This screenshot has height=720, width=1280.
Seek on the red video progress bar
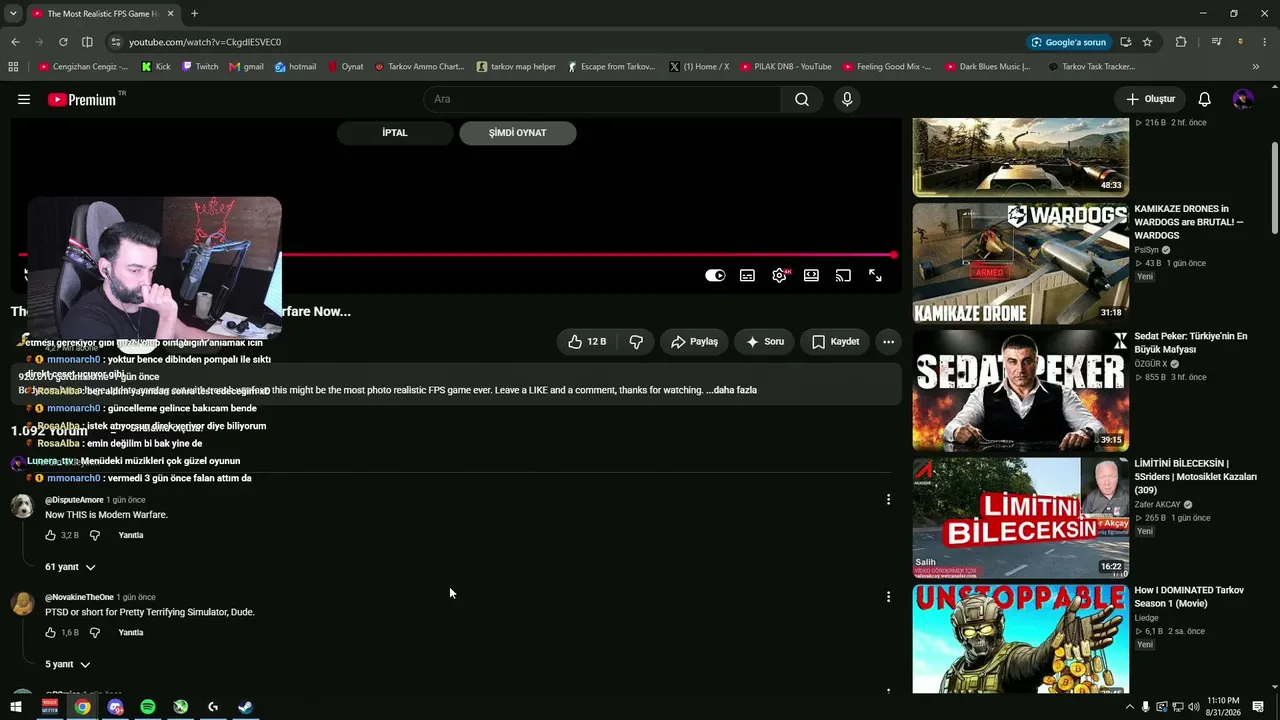click(456, 255)
